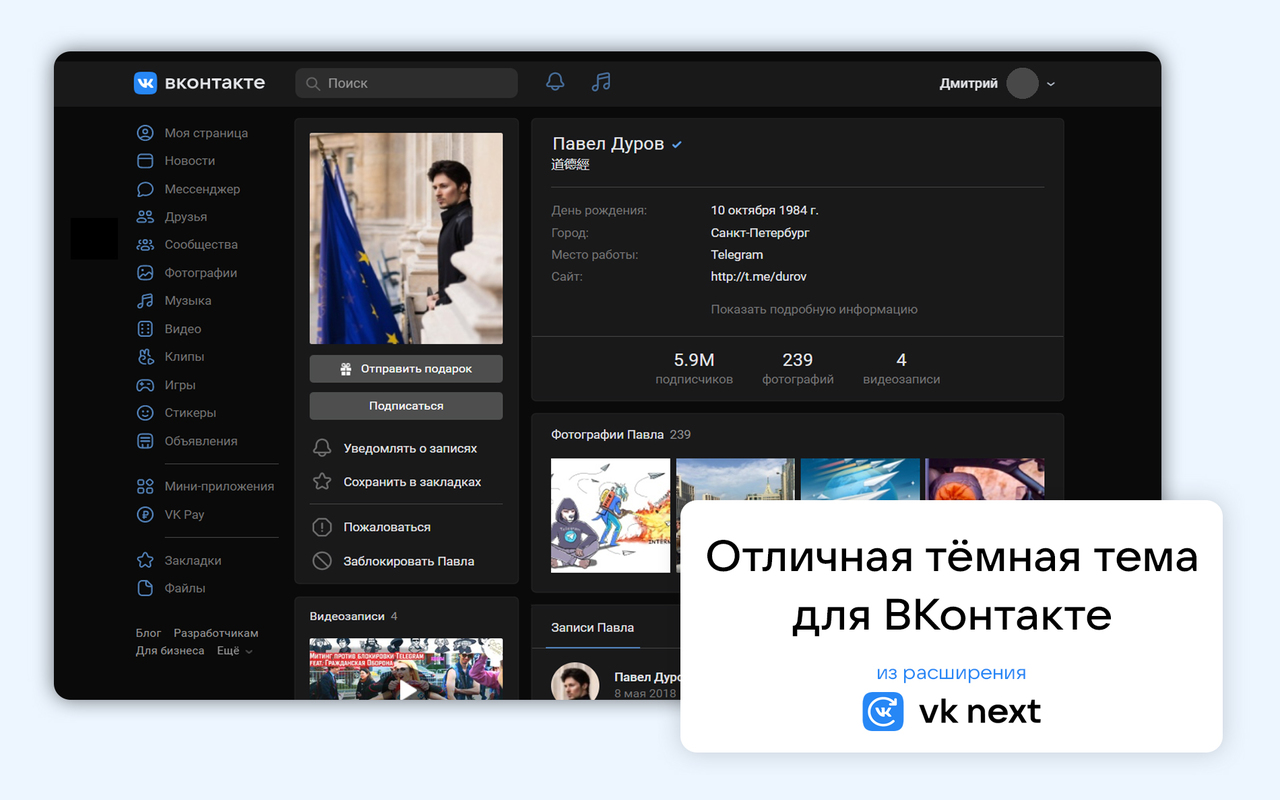
Task: Open Закладки from sidebar
Action: (x=193, y=561)
